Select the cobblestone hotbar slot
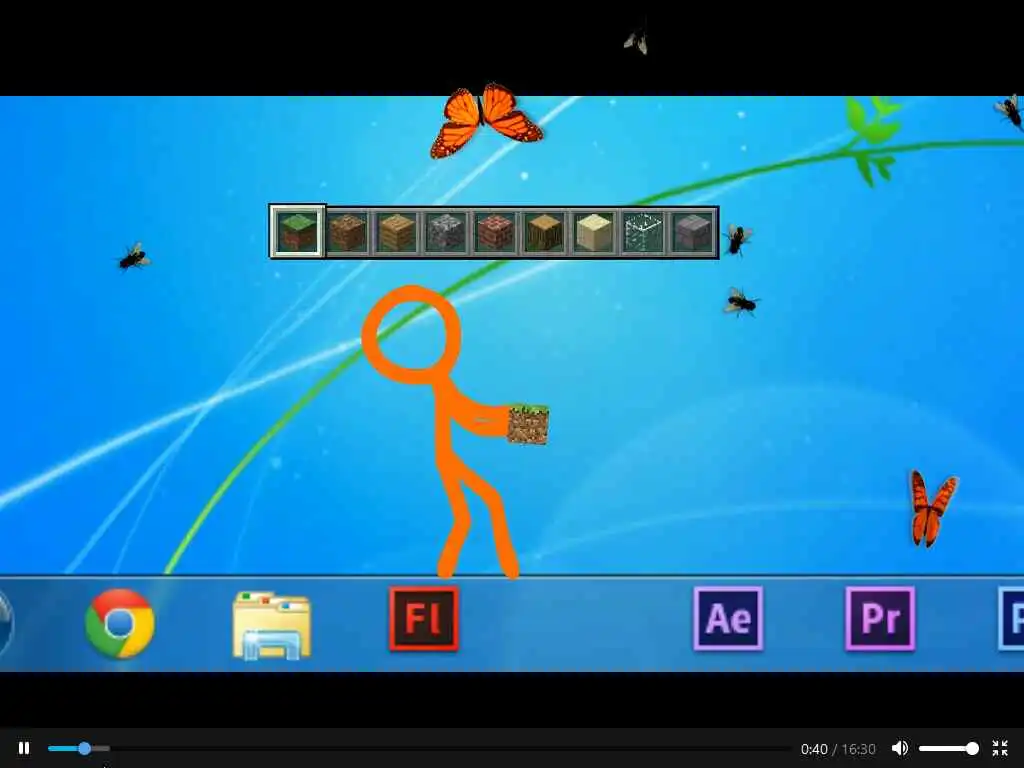The width and height of the screenshot is (1024, 768). tap(446, 232)
